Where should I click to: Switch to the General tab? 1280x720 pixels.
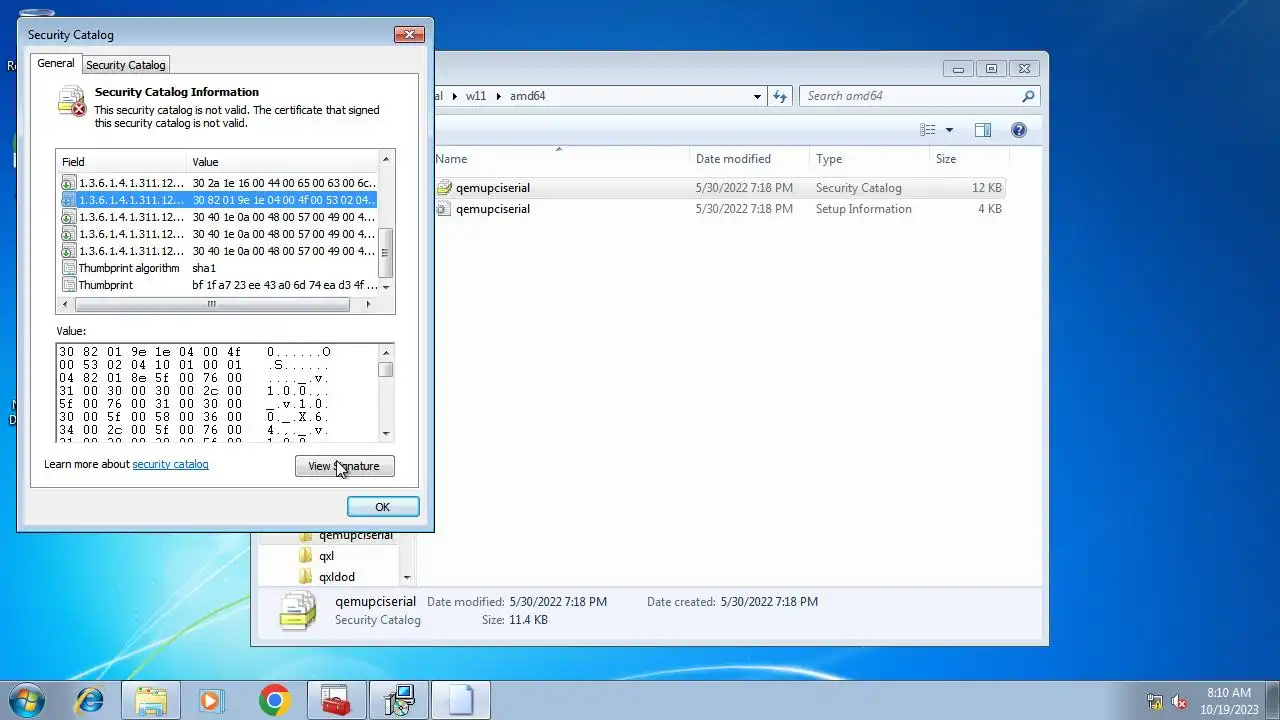coord(56,63)
